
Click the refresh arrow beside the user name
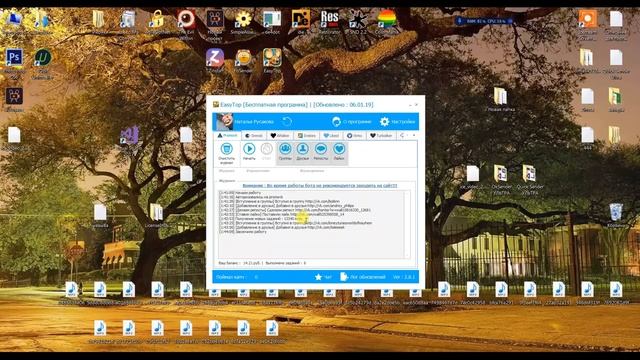(x=287, y=122)
